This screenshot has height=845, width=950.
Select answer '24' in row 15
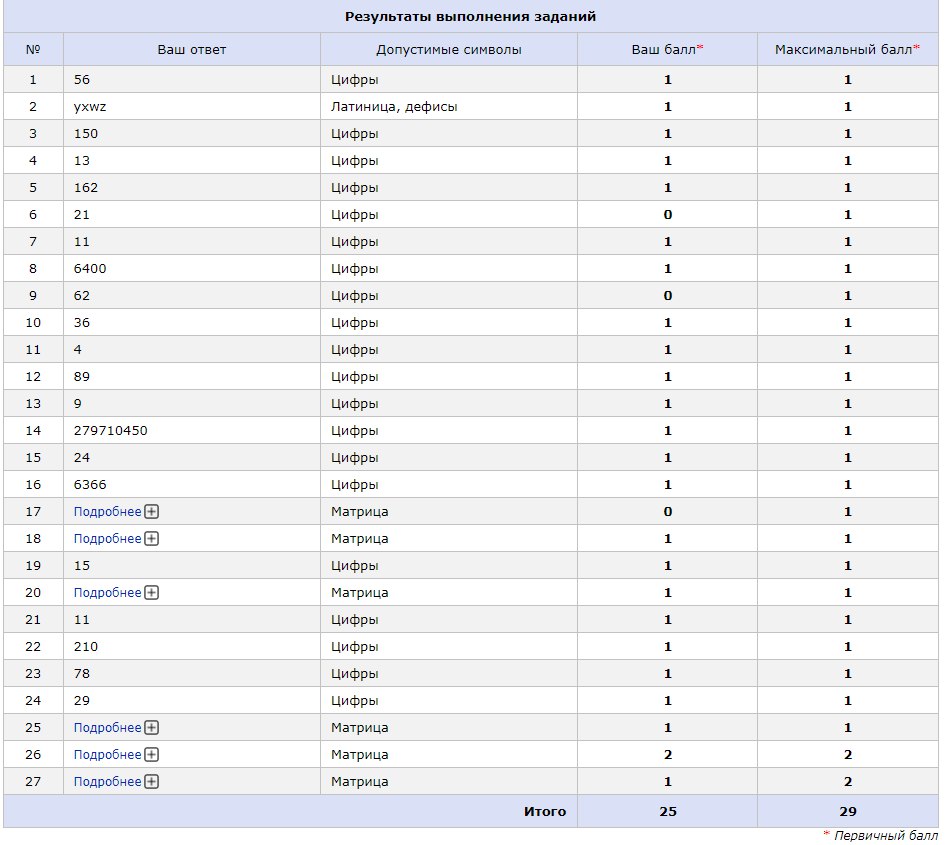pyautogui.click(x=82, y=457)
